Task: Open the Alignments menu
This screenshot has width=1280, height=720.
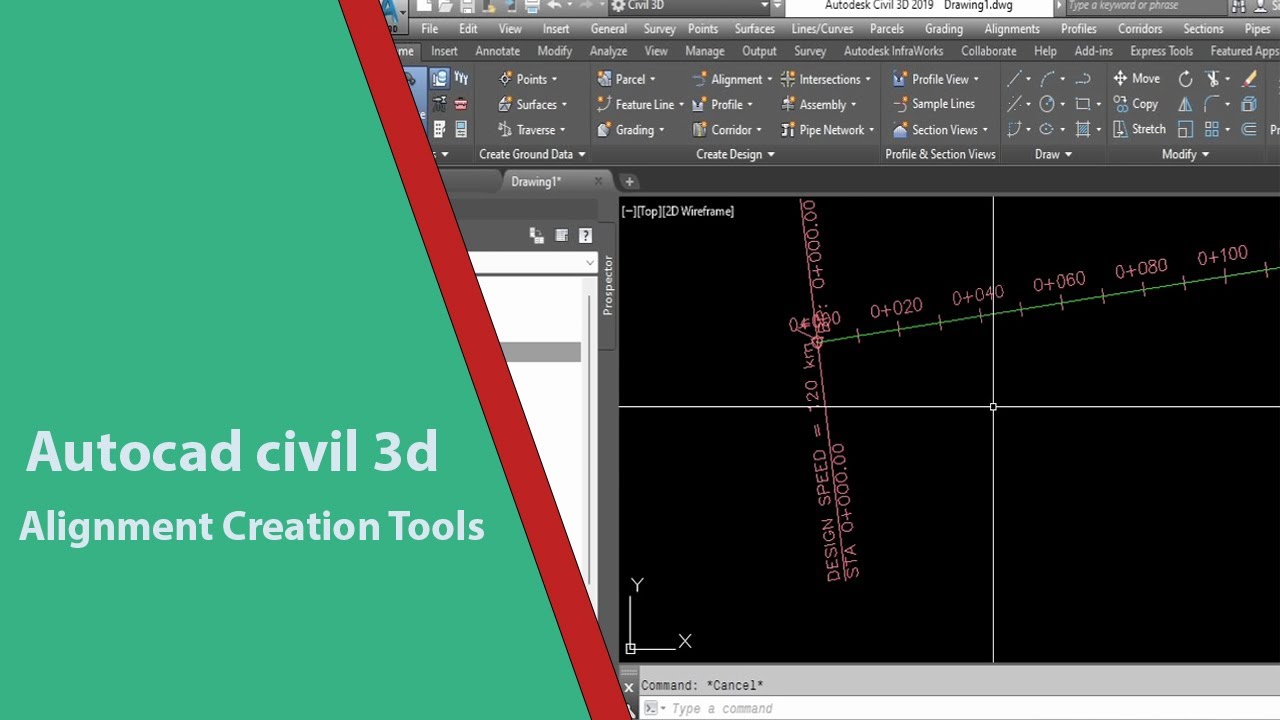Action: click(1012, 29)
